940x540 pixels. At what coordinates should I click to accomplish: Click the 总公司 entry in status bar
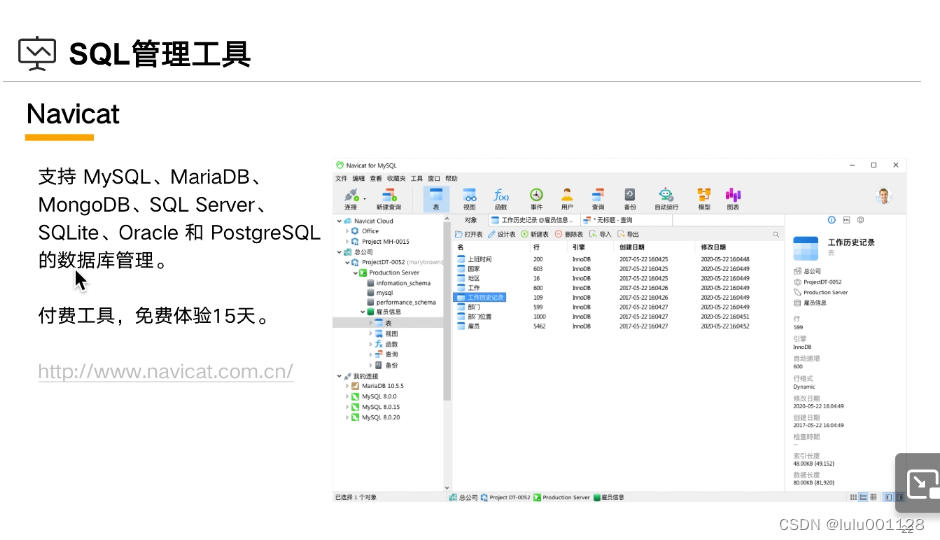pyautogui.click(x=464, y=497)
